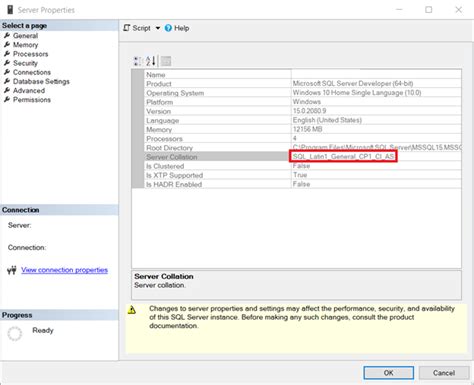Click the 15.0.2080.9 version value
This screenshot has width=474, height=385.
coord(309,111)
